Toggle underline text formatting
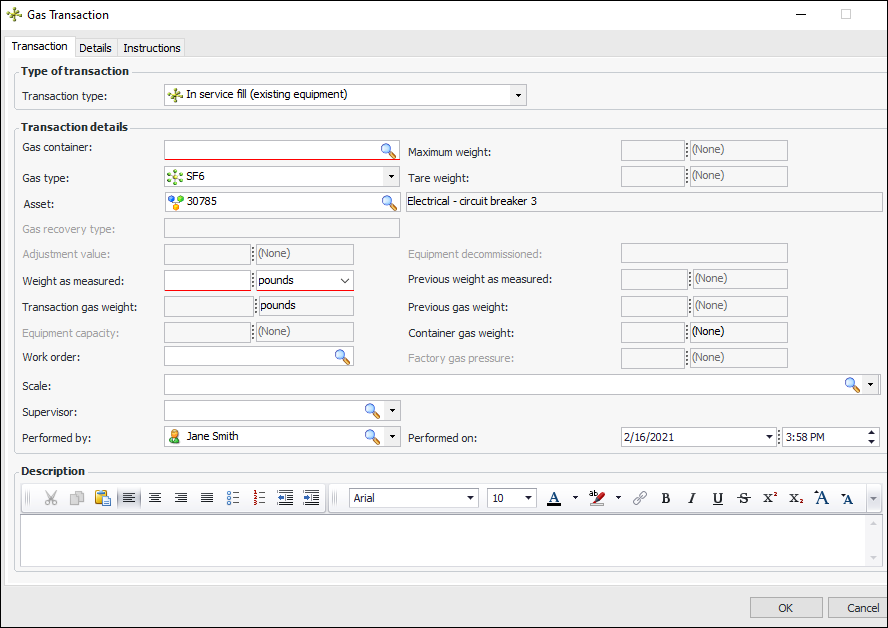This screenshot has width=888, height=628. [x=717, y=498]
